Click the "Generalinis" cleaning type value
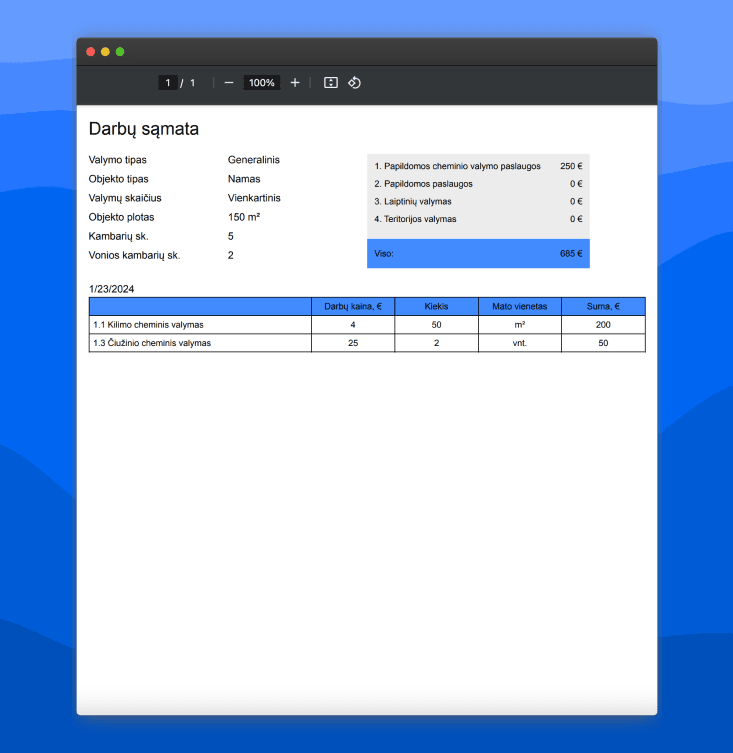 pyautogui.click(x=254, y=160)
